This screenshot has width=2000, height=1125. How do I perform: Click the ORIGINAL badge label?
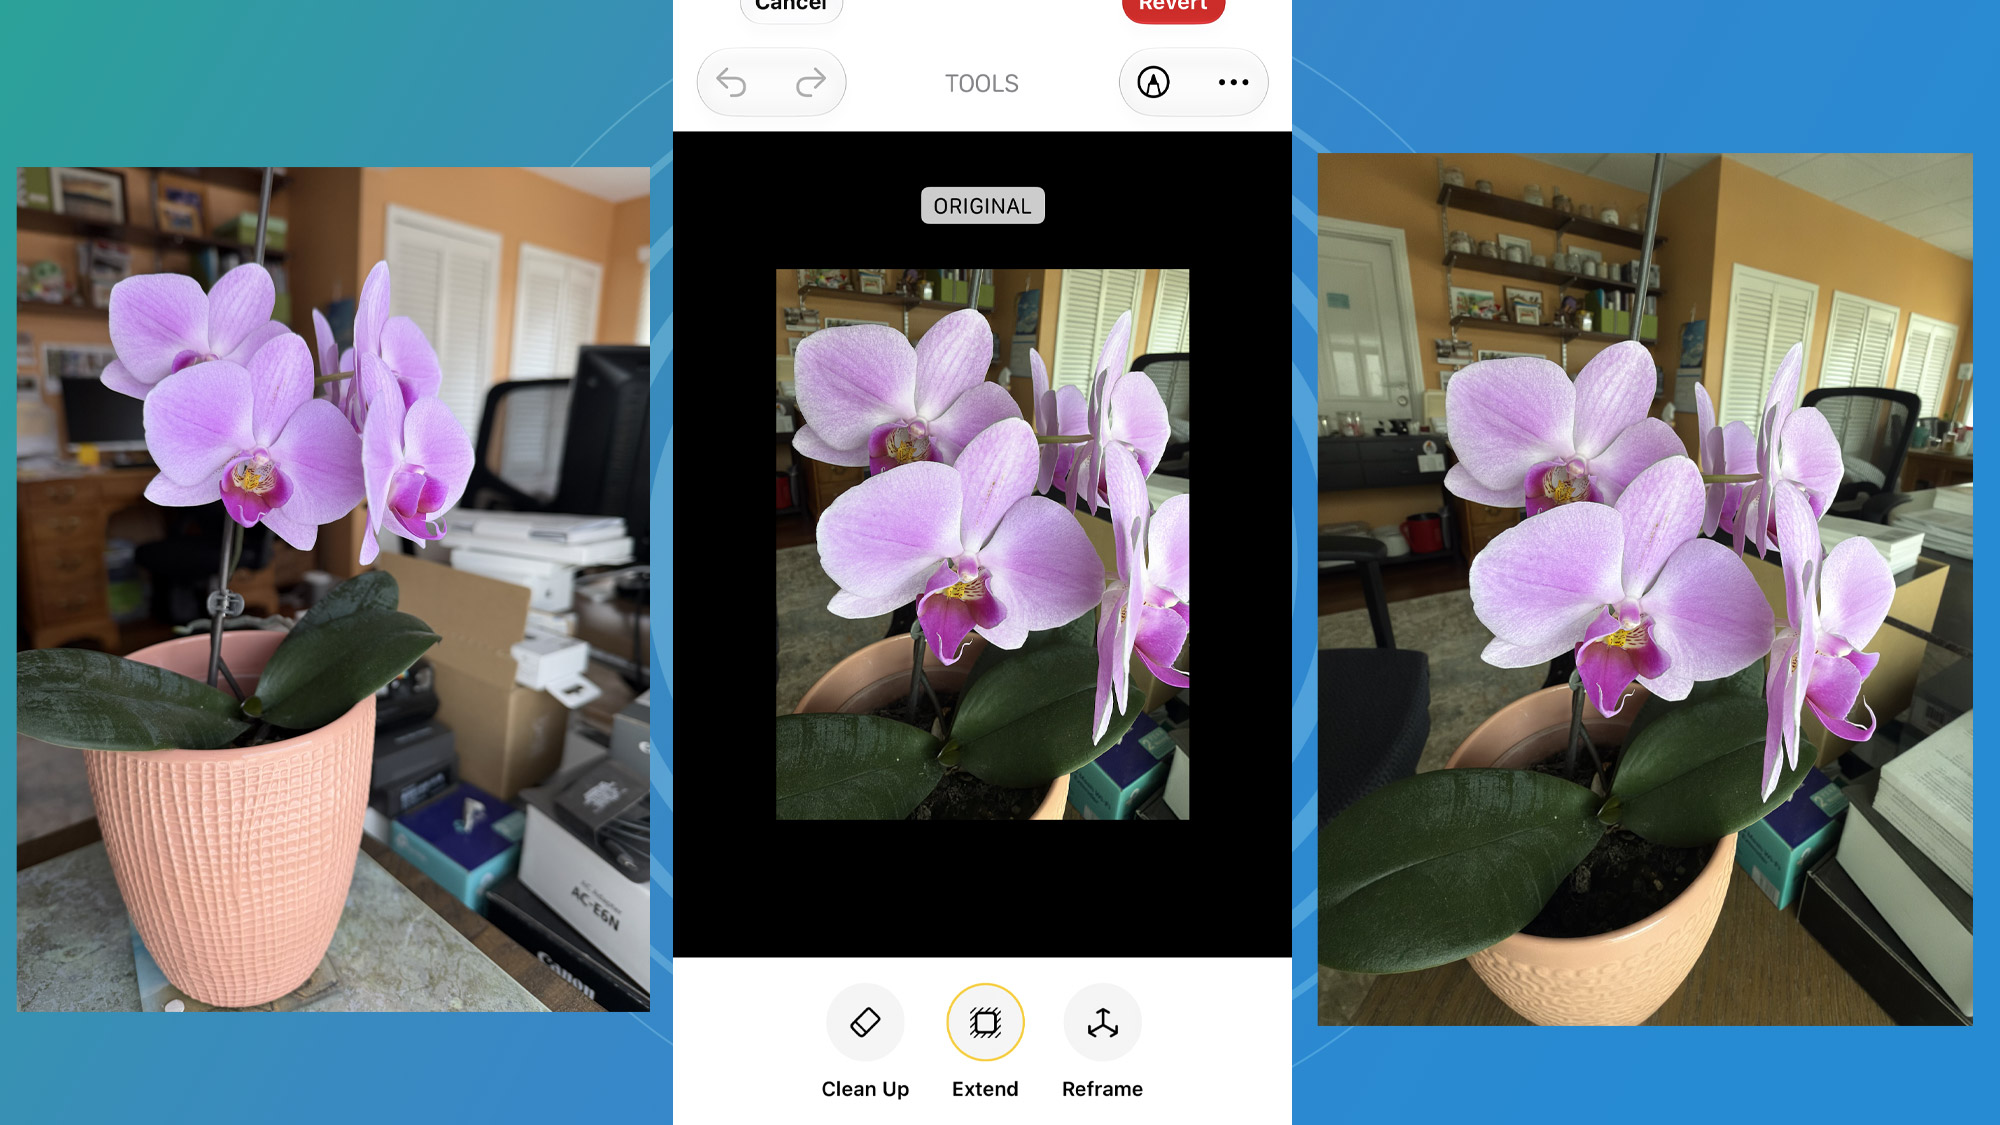982,206
